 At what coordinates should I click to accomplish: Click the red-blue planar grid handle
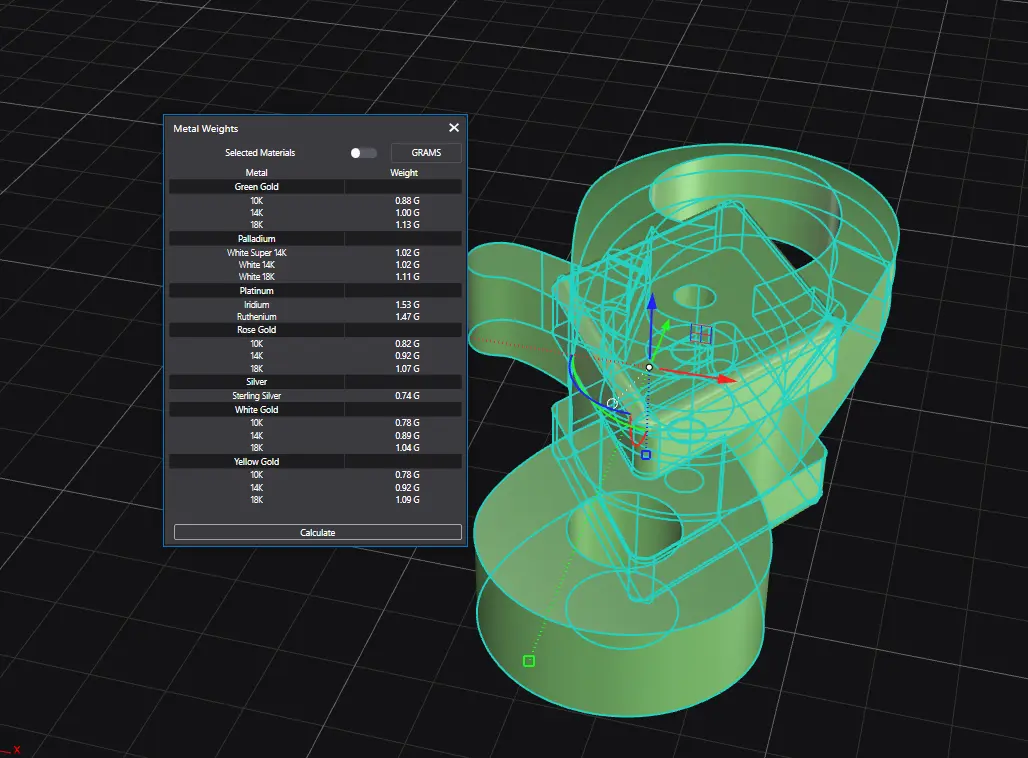click(701, 333)
